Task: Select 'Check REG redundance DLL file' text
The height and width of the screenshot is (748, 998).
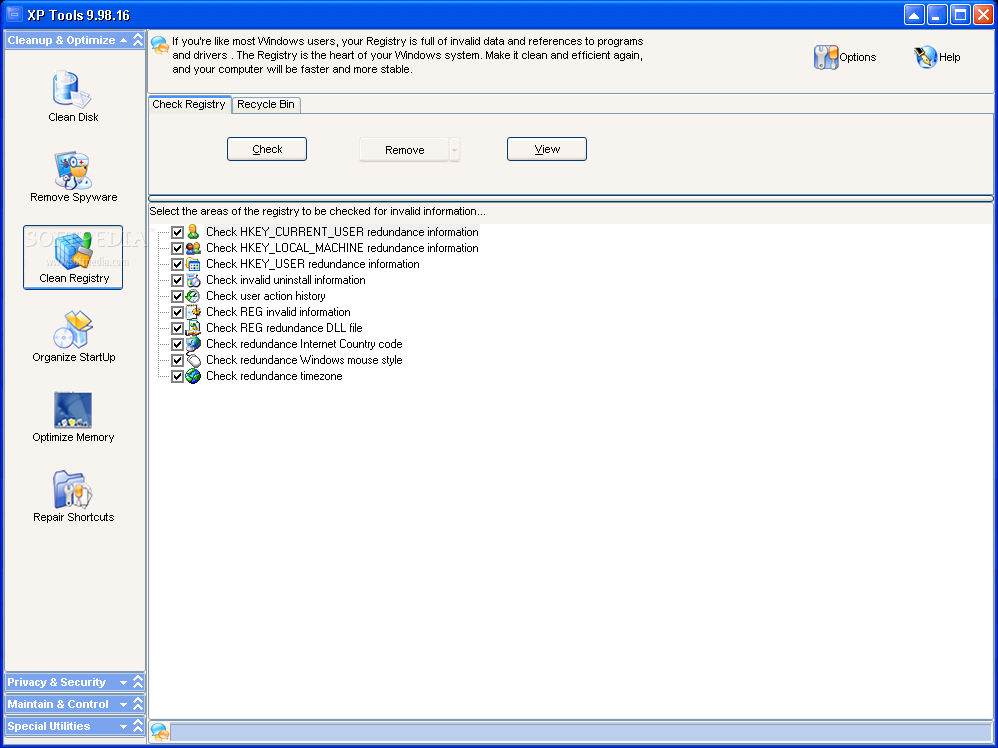Action: click(x=284, y=328)
